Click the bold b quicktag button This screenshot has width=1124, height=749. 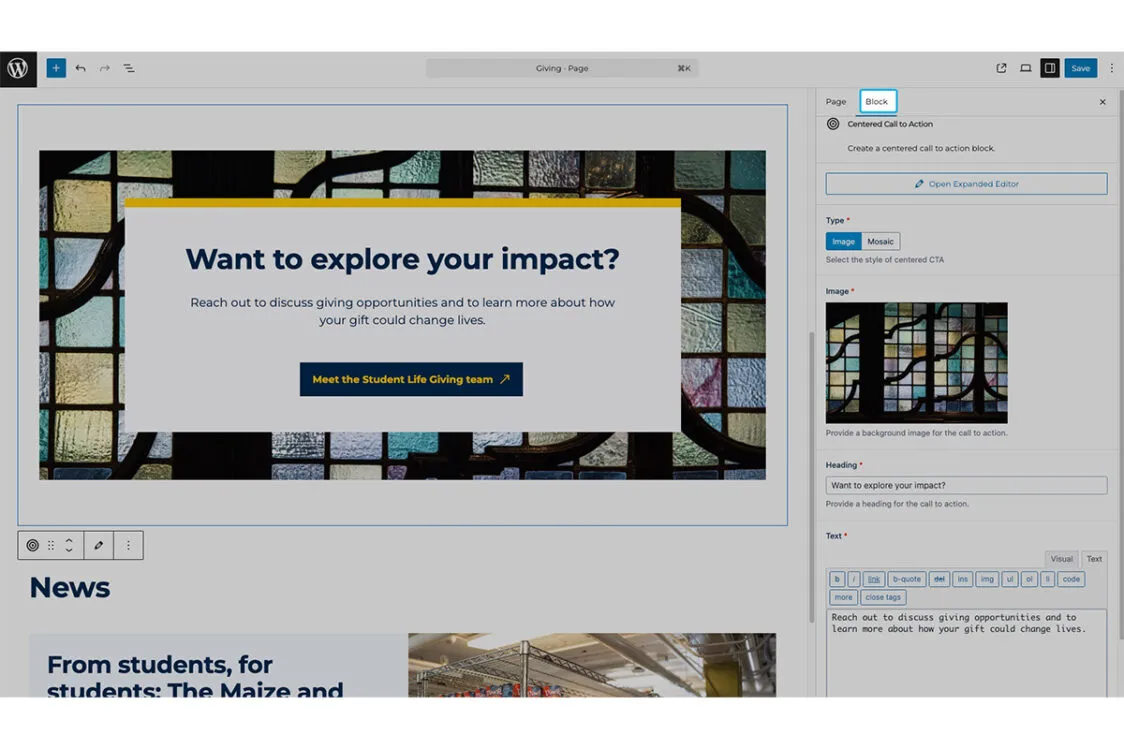pyautogui.click(x=837, y=579)
